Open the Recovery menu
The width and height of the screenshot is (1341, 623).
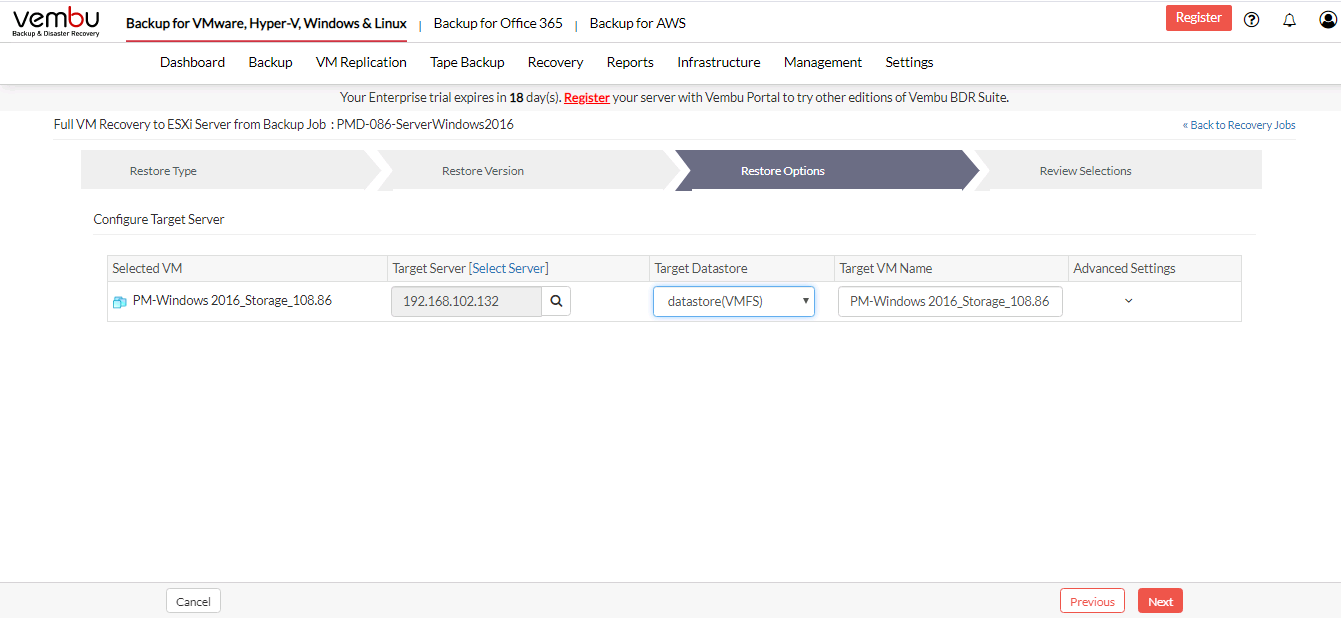[555, 62]
